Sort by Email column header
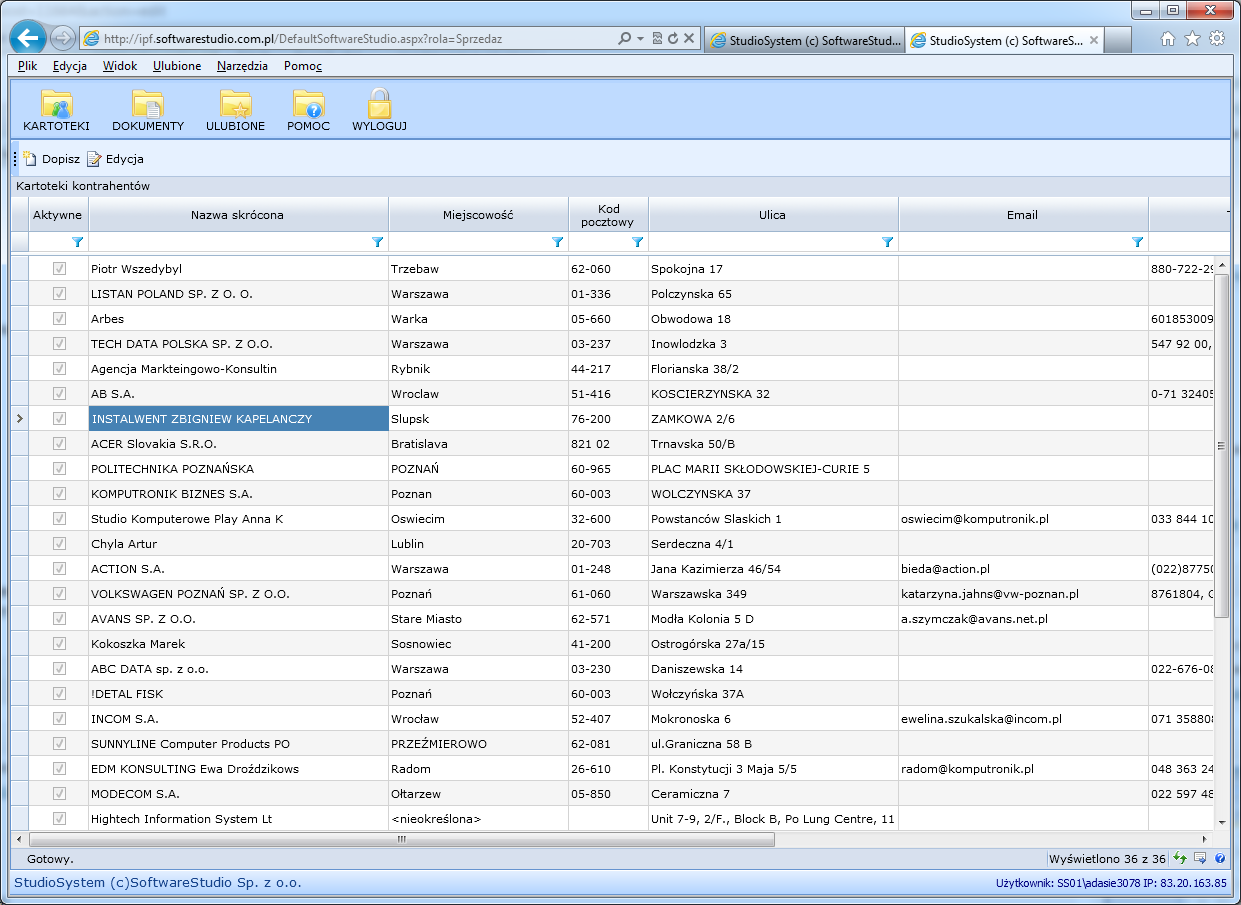The height and width of the screenshot is (905, 1241). [1023, 215]
